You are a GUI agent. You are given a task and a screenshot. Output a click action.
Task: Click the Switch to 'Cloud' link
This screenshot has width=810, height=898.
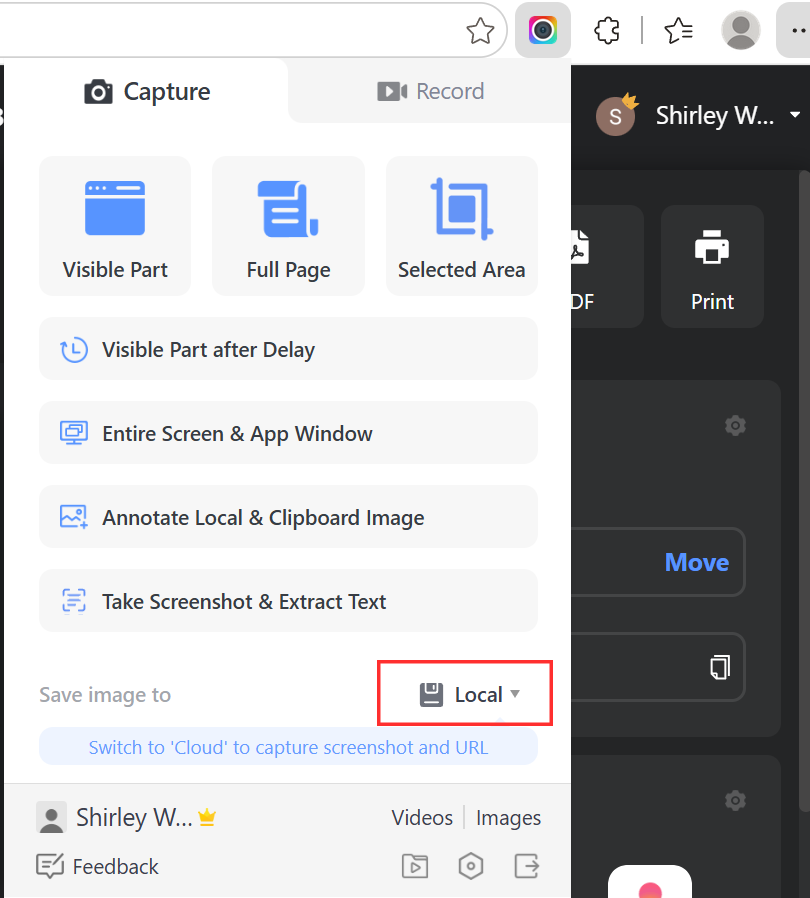coord(288,747)
